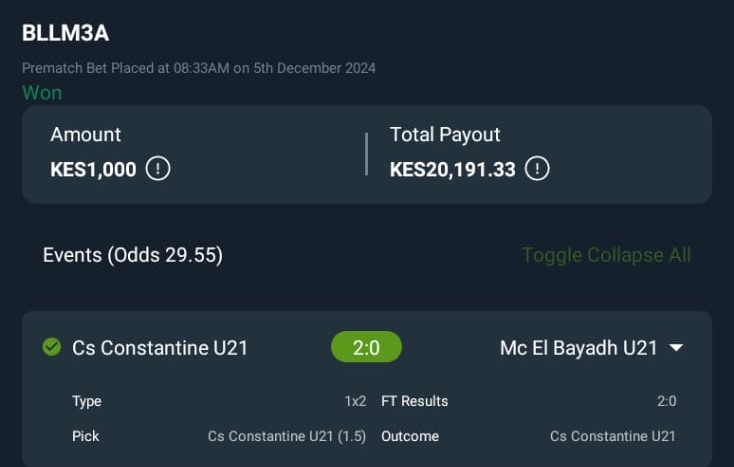Click the green checkmark beside Cs Constantine U21
The image size is (734, 467).
tap(52, 347)
